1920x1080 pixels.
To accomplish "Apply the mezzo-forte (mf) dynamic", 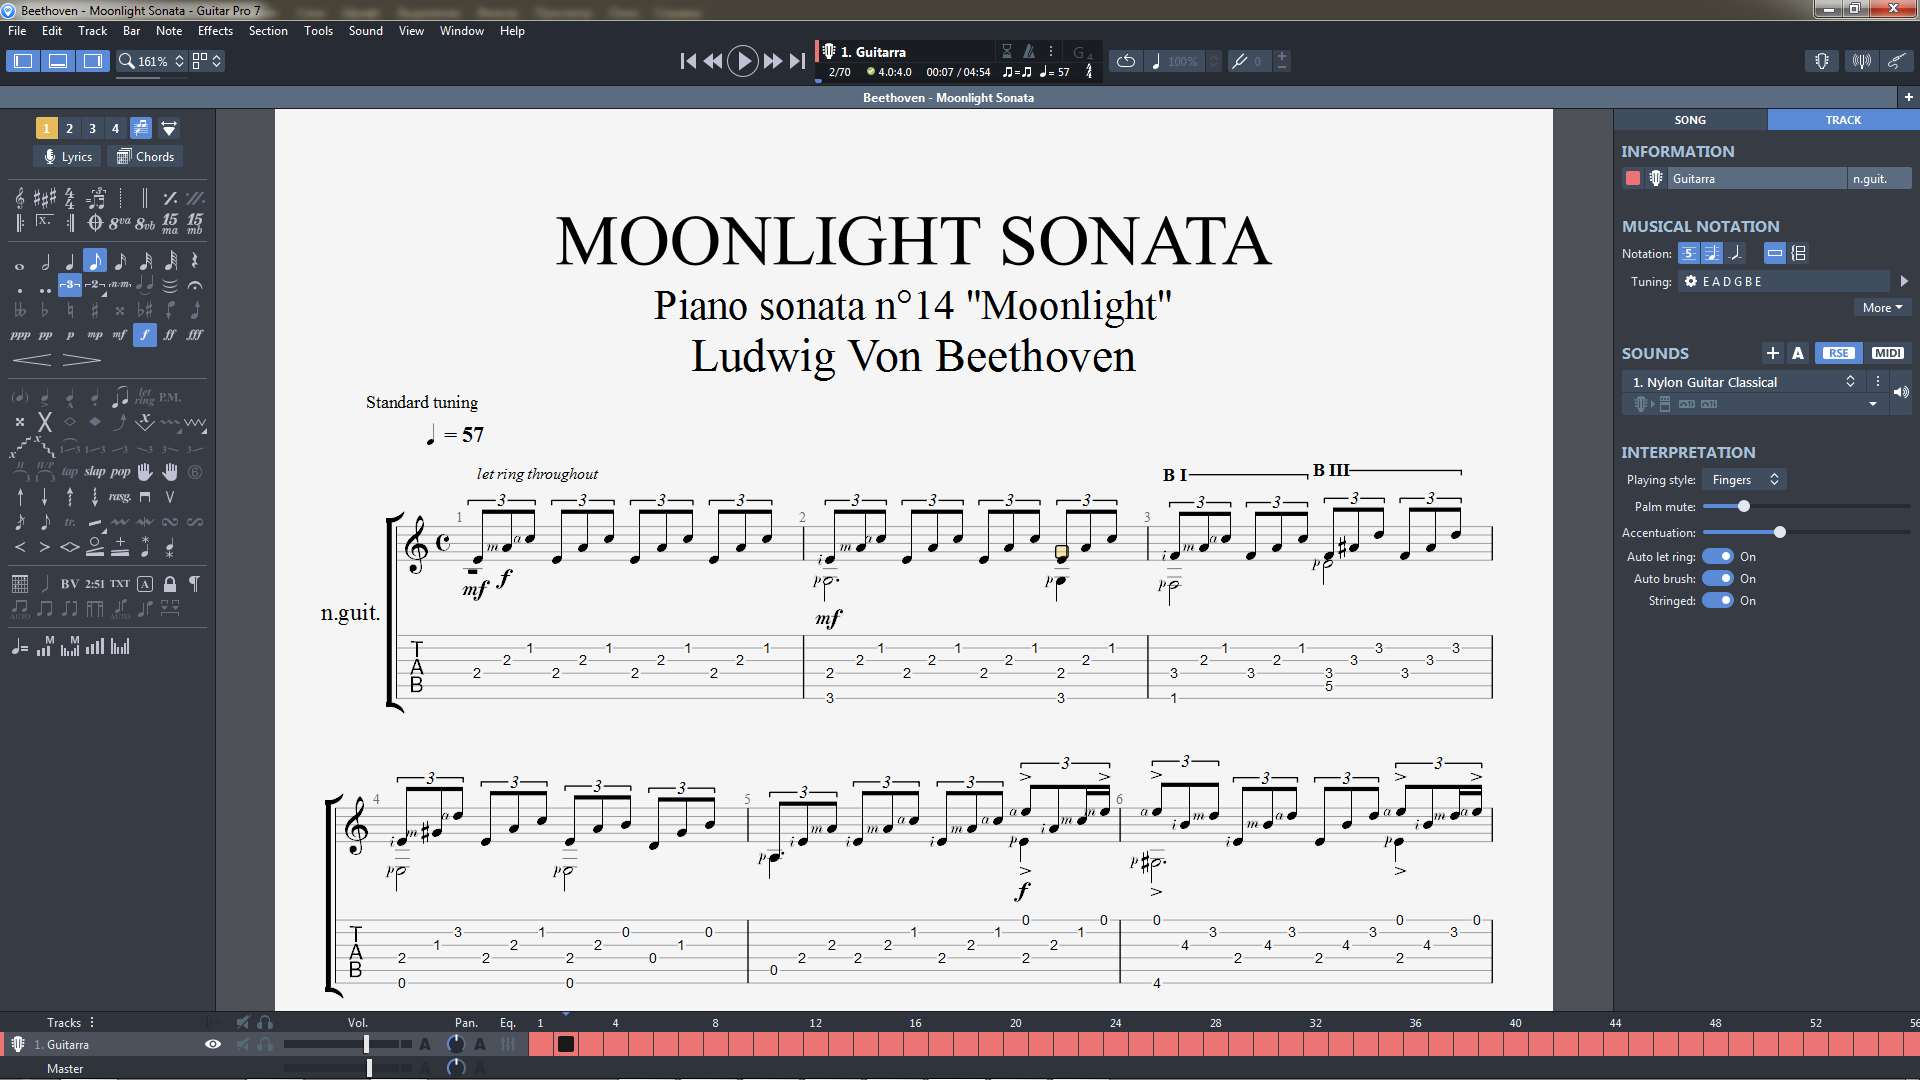I will pyautogui.click(x=120, y=335).
